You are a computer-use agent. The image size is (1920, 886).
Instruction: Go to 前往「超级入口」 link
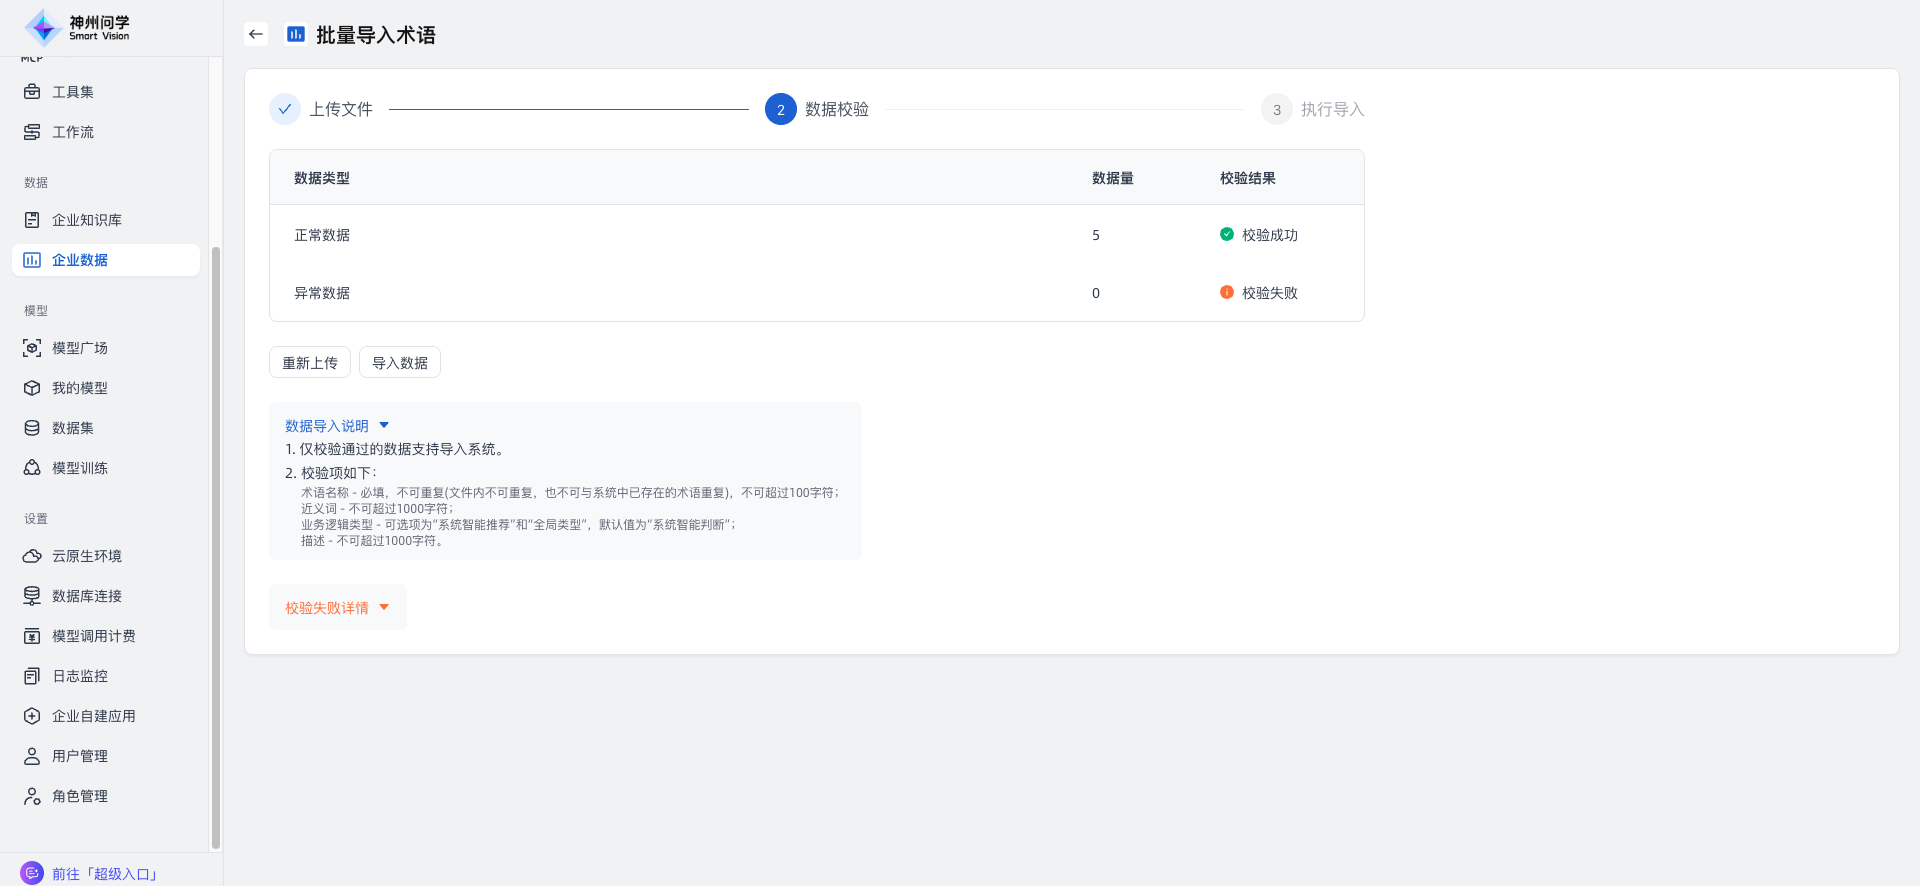coord(105,874)
